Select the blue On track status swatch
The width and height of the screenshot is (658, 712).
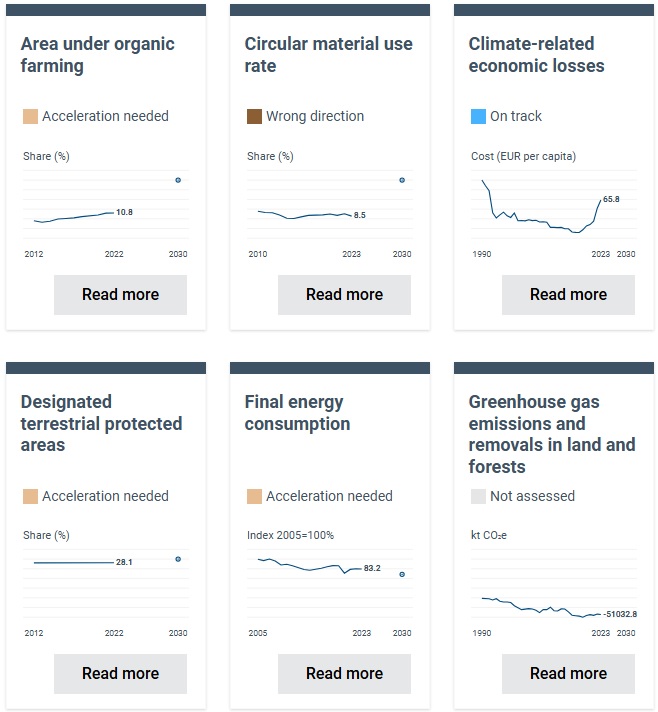pos(478,117)
